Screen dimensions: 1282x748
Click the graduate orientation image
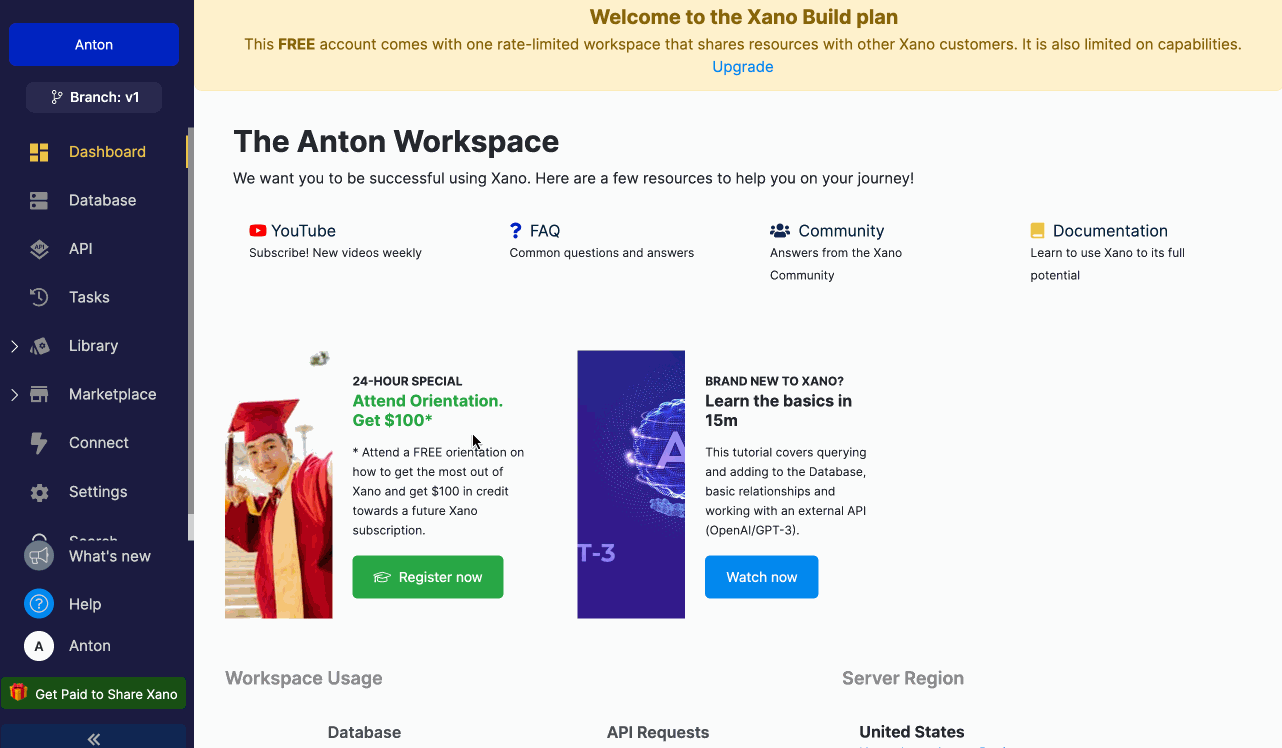coord(279,484)
